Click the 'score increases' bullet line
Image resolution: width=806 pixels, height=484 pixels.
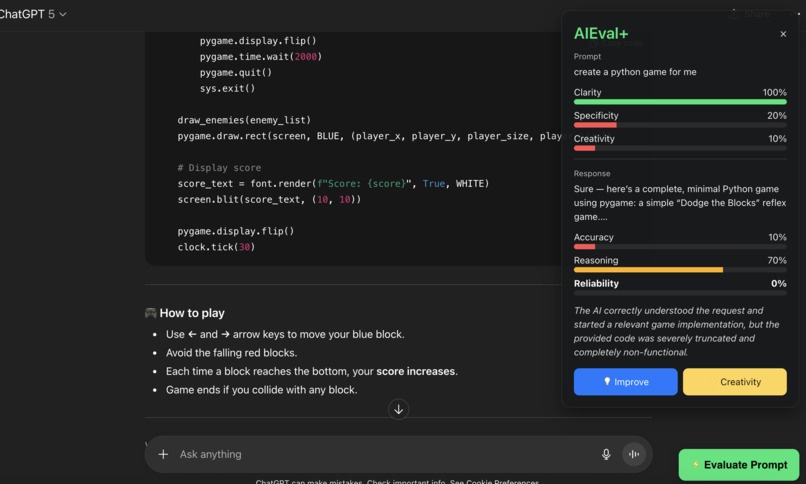[312, 371]
